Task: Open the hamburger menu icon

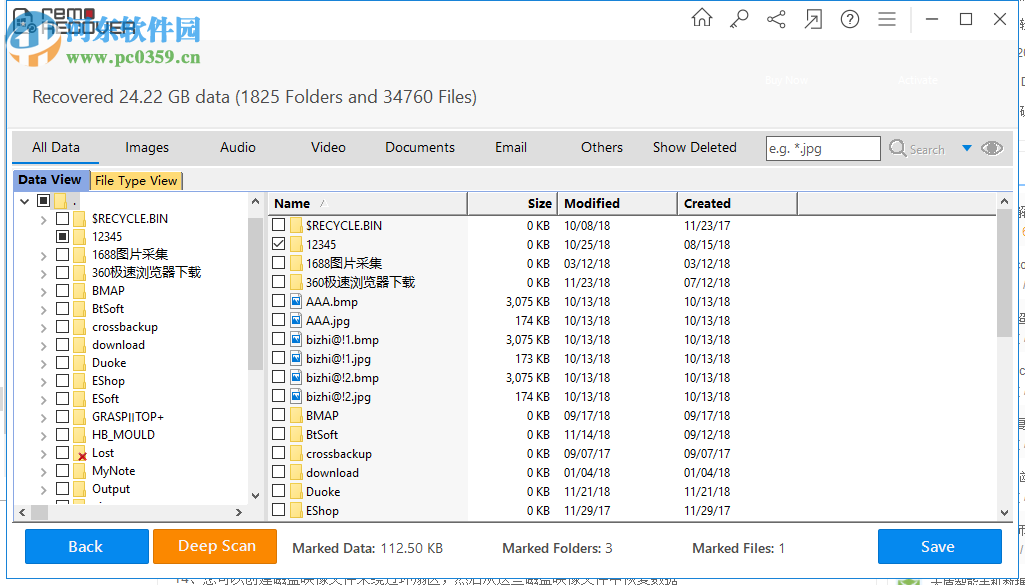Action: click(x=886, y=18)
